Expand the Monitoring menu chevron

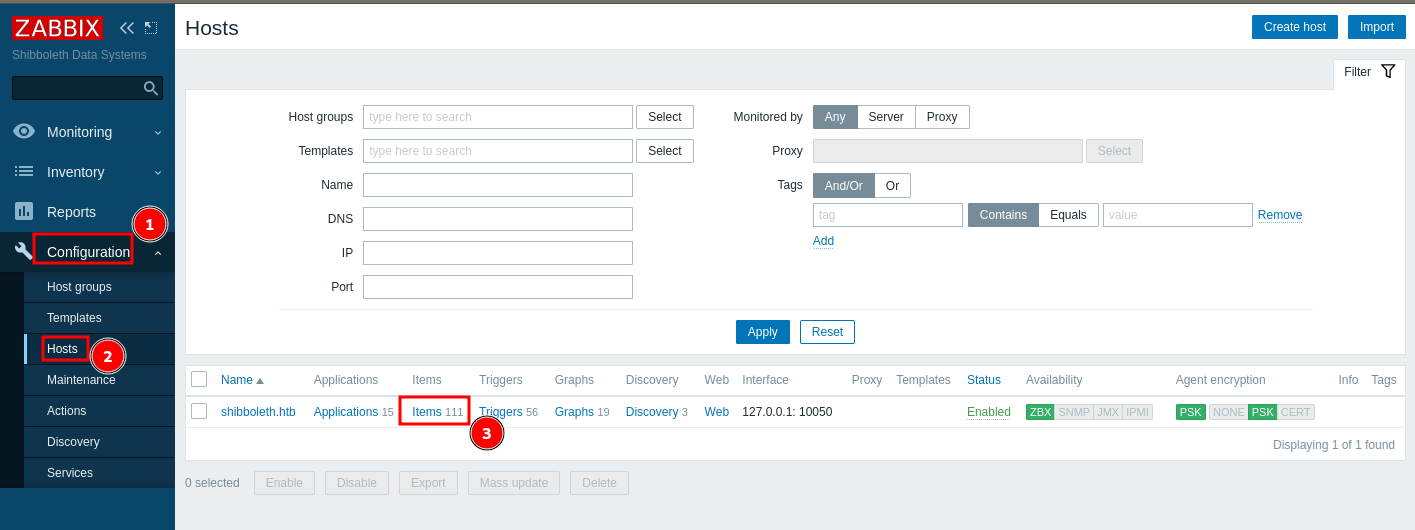tap(157, 132)
